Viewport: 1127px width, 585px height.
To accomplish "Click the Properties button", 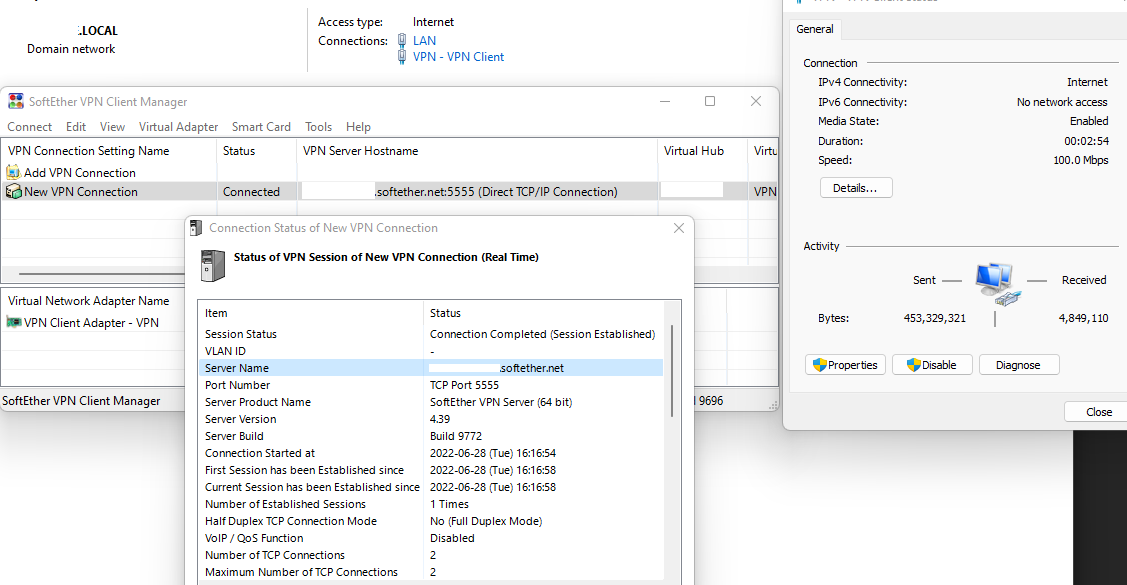I will pos(845,365).
